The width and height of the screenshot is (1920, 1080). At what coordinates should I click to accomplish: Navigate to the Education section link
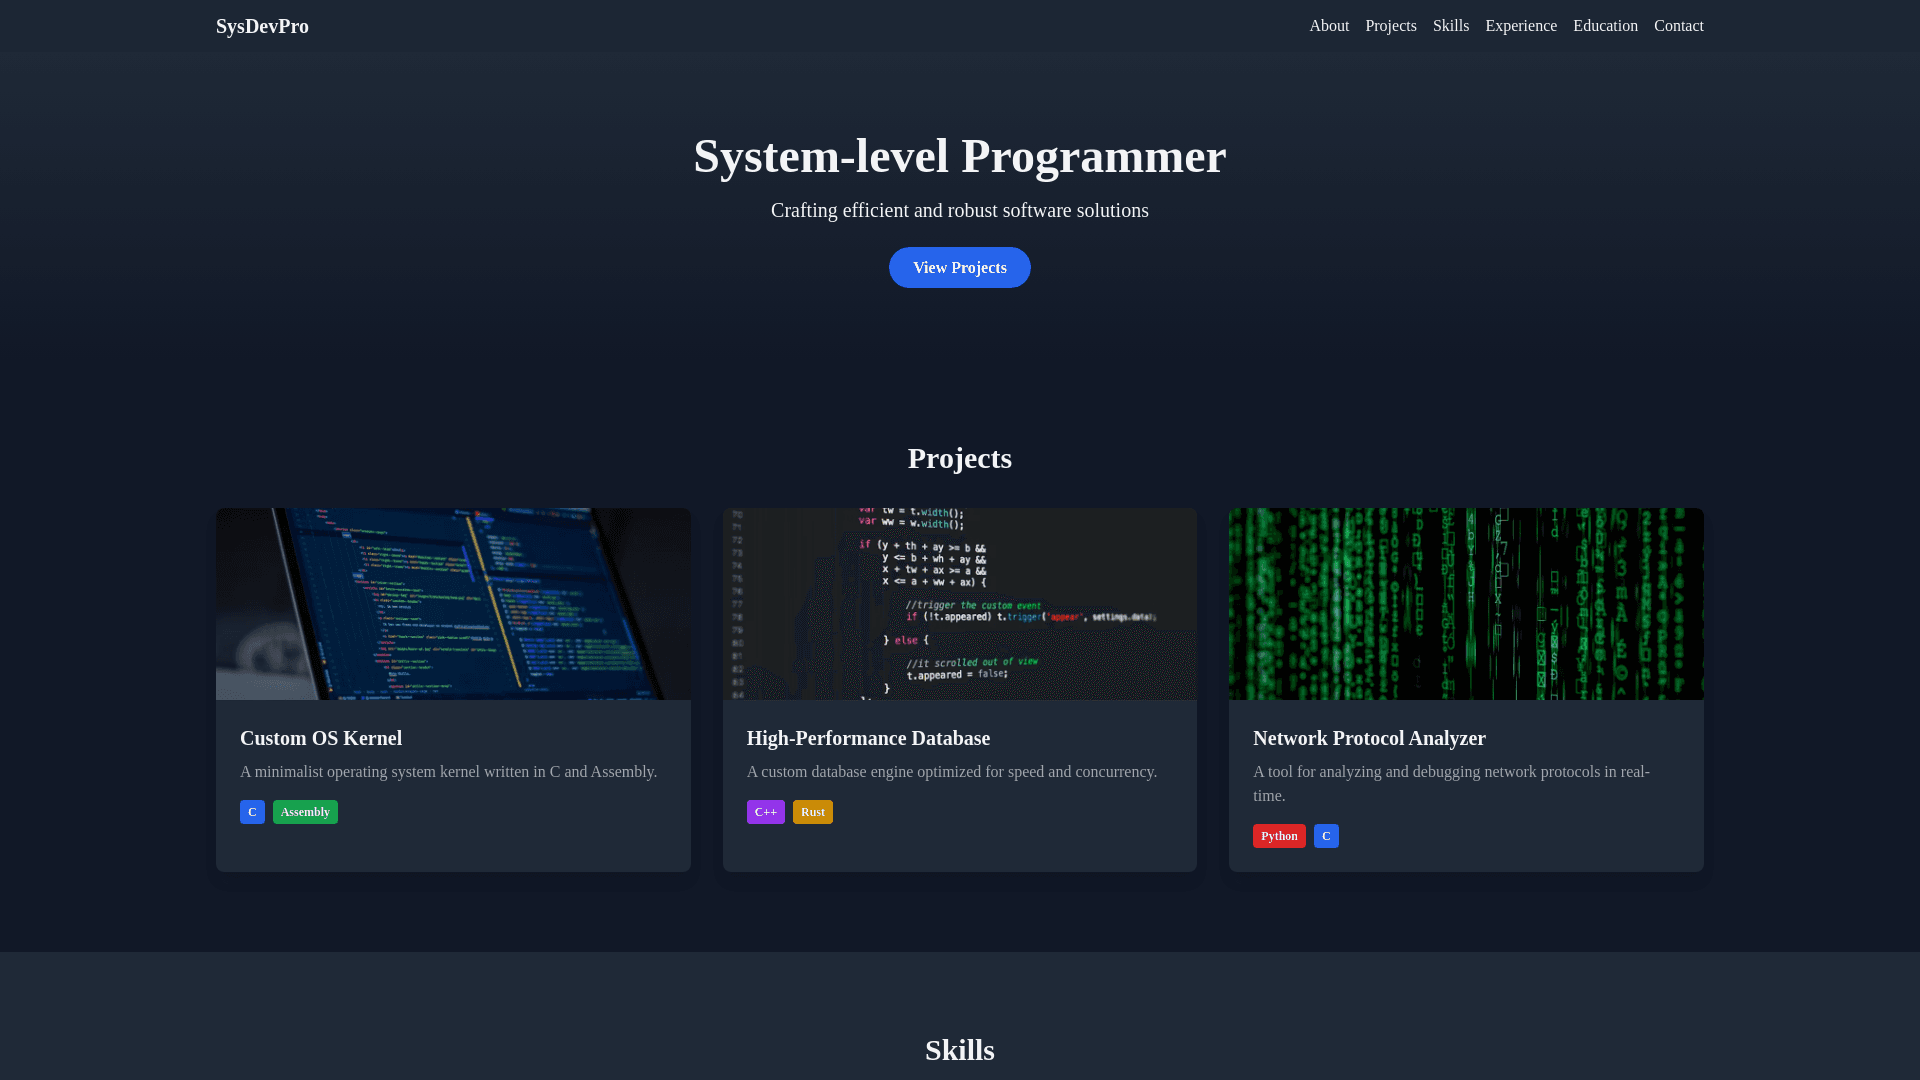point(1605,26)
